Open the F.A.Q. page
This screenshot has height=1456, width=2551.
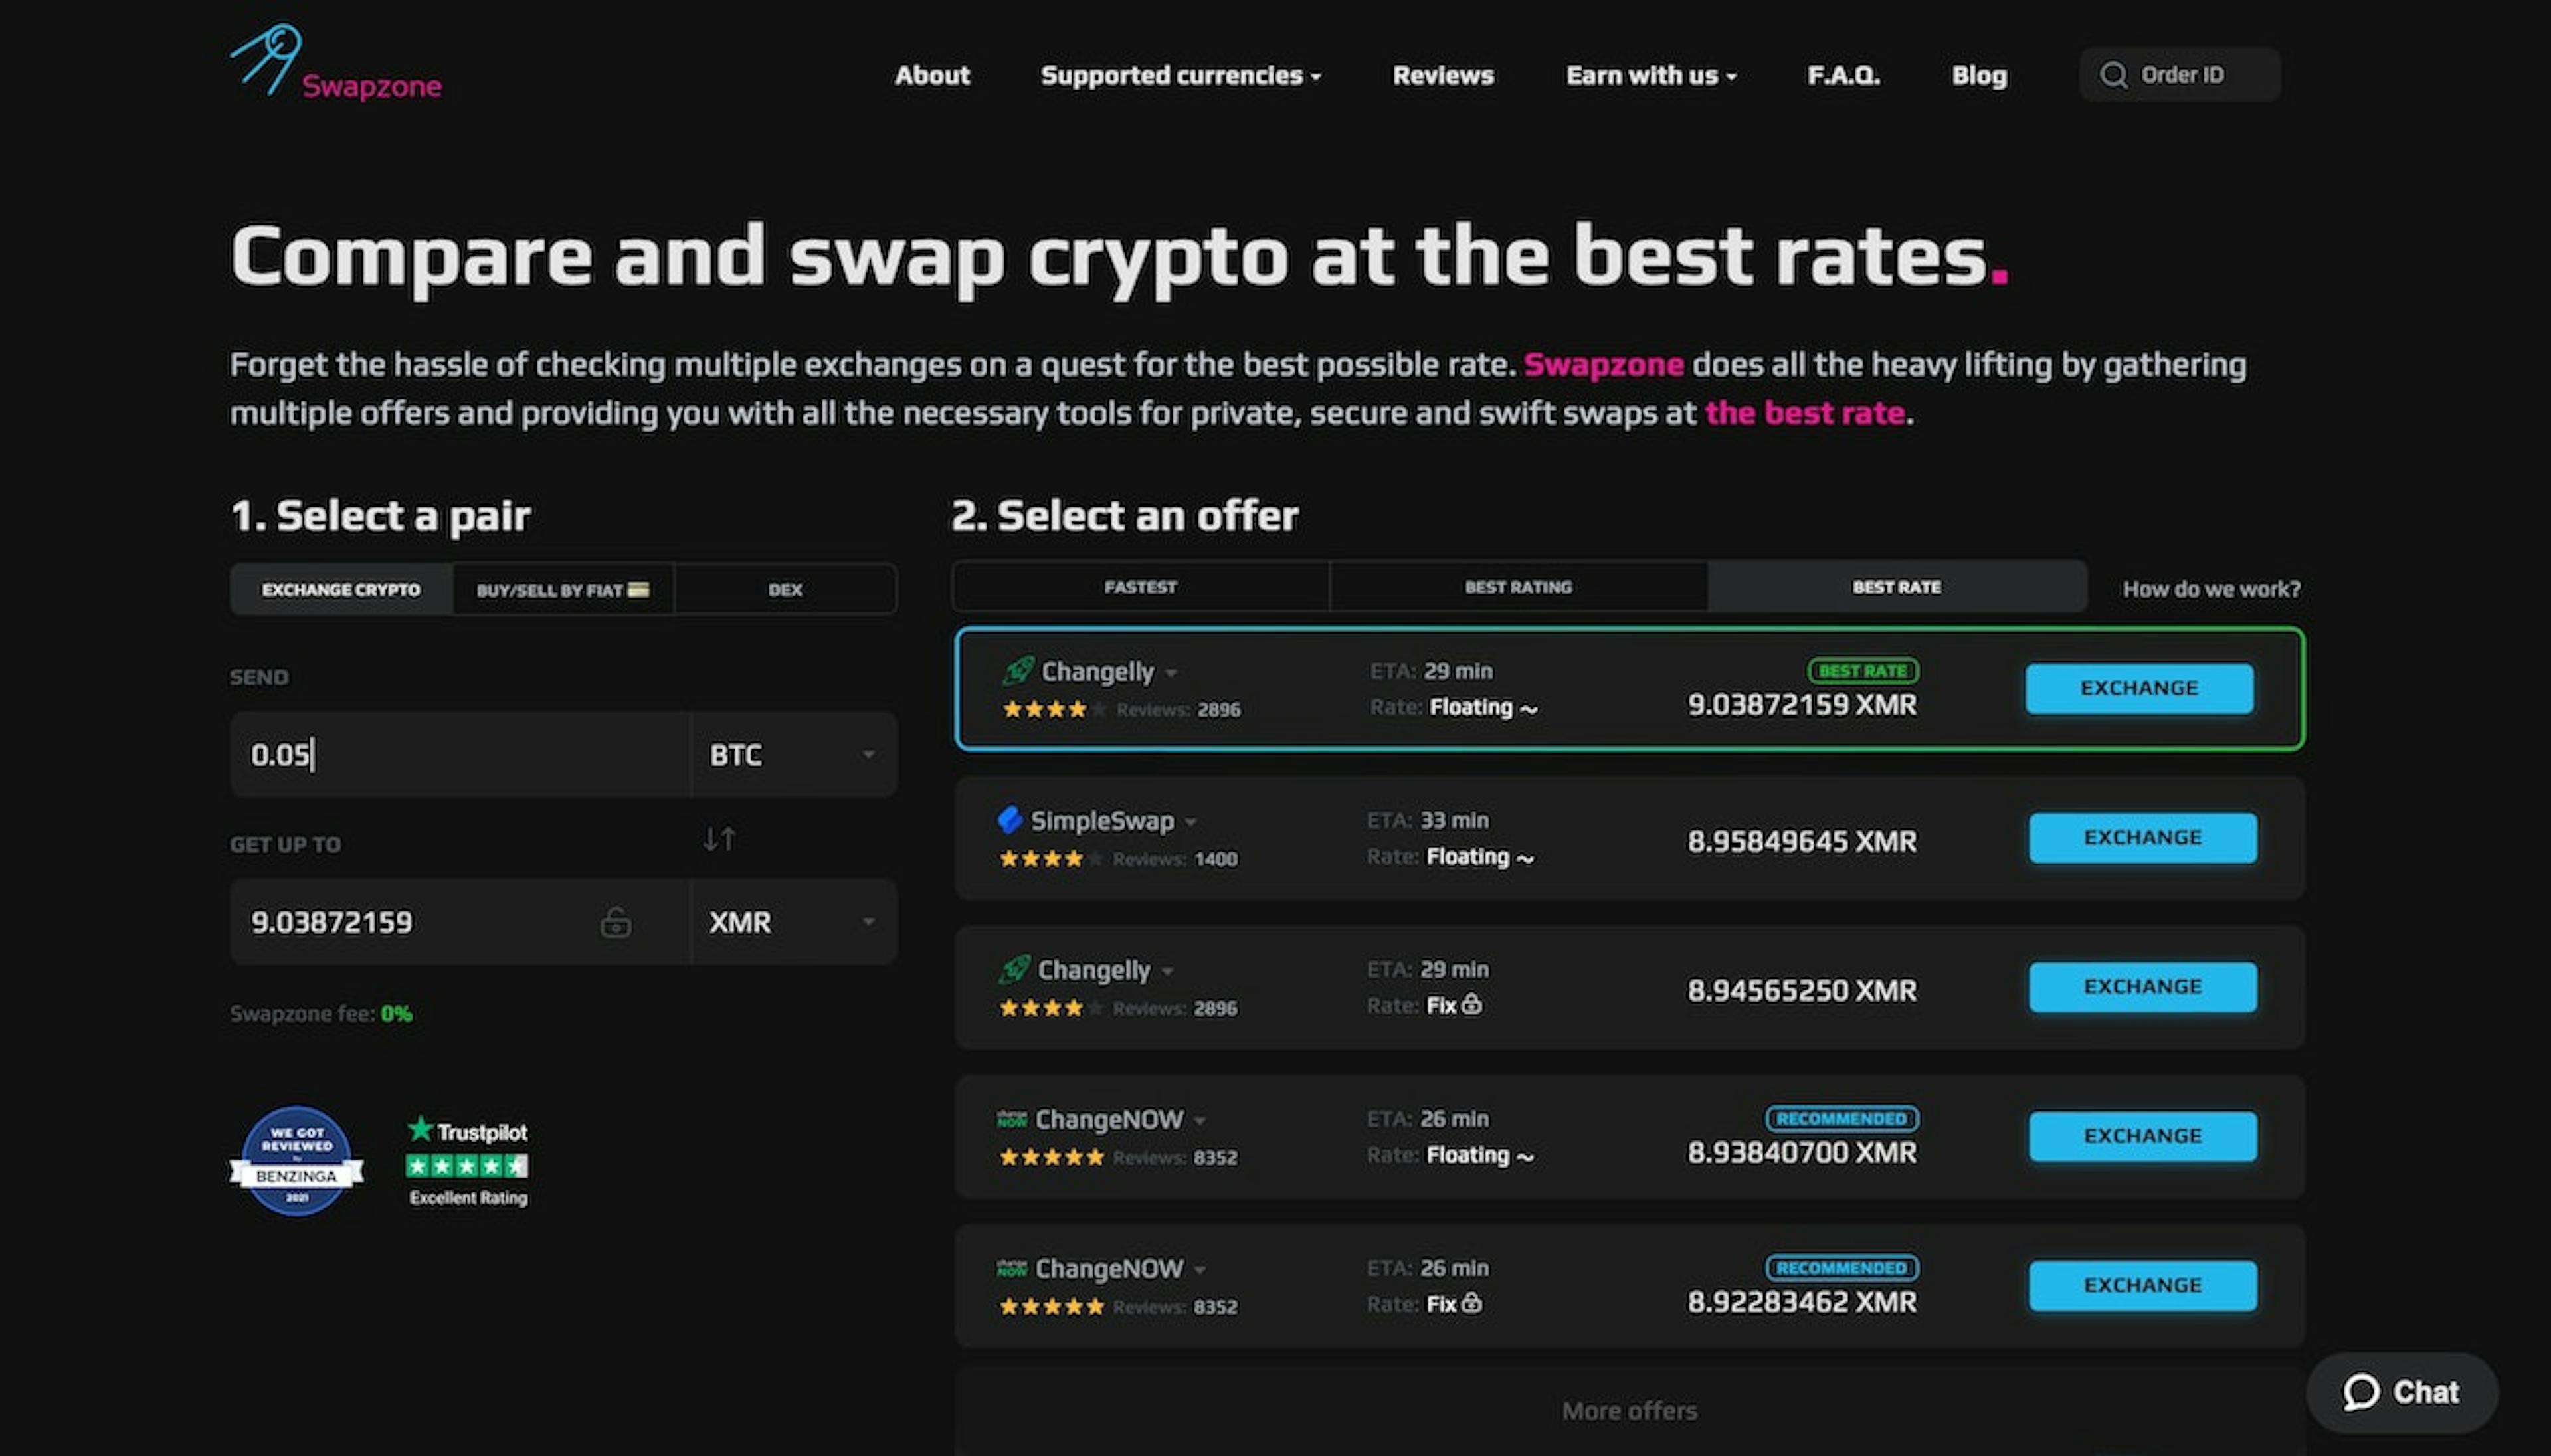tap(1843, 76)
